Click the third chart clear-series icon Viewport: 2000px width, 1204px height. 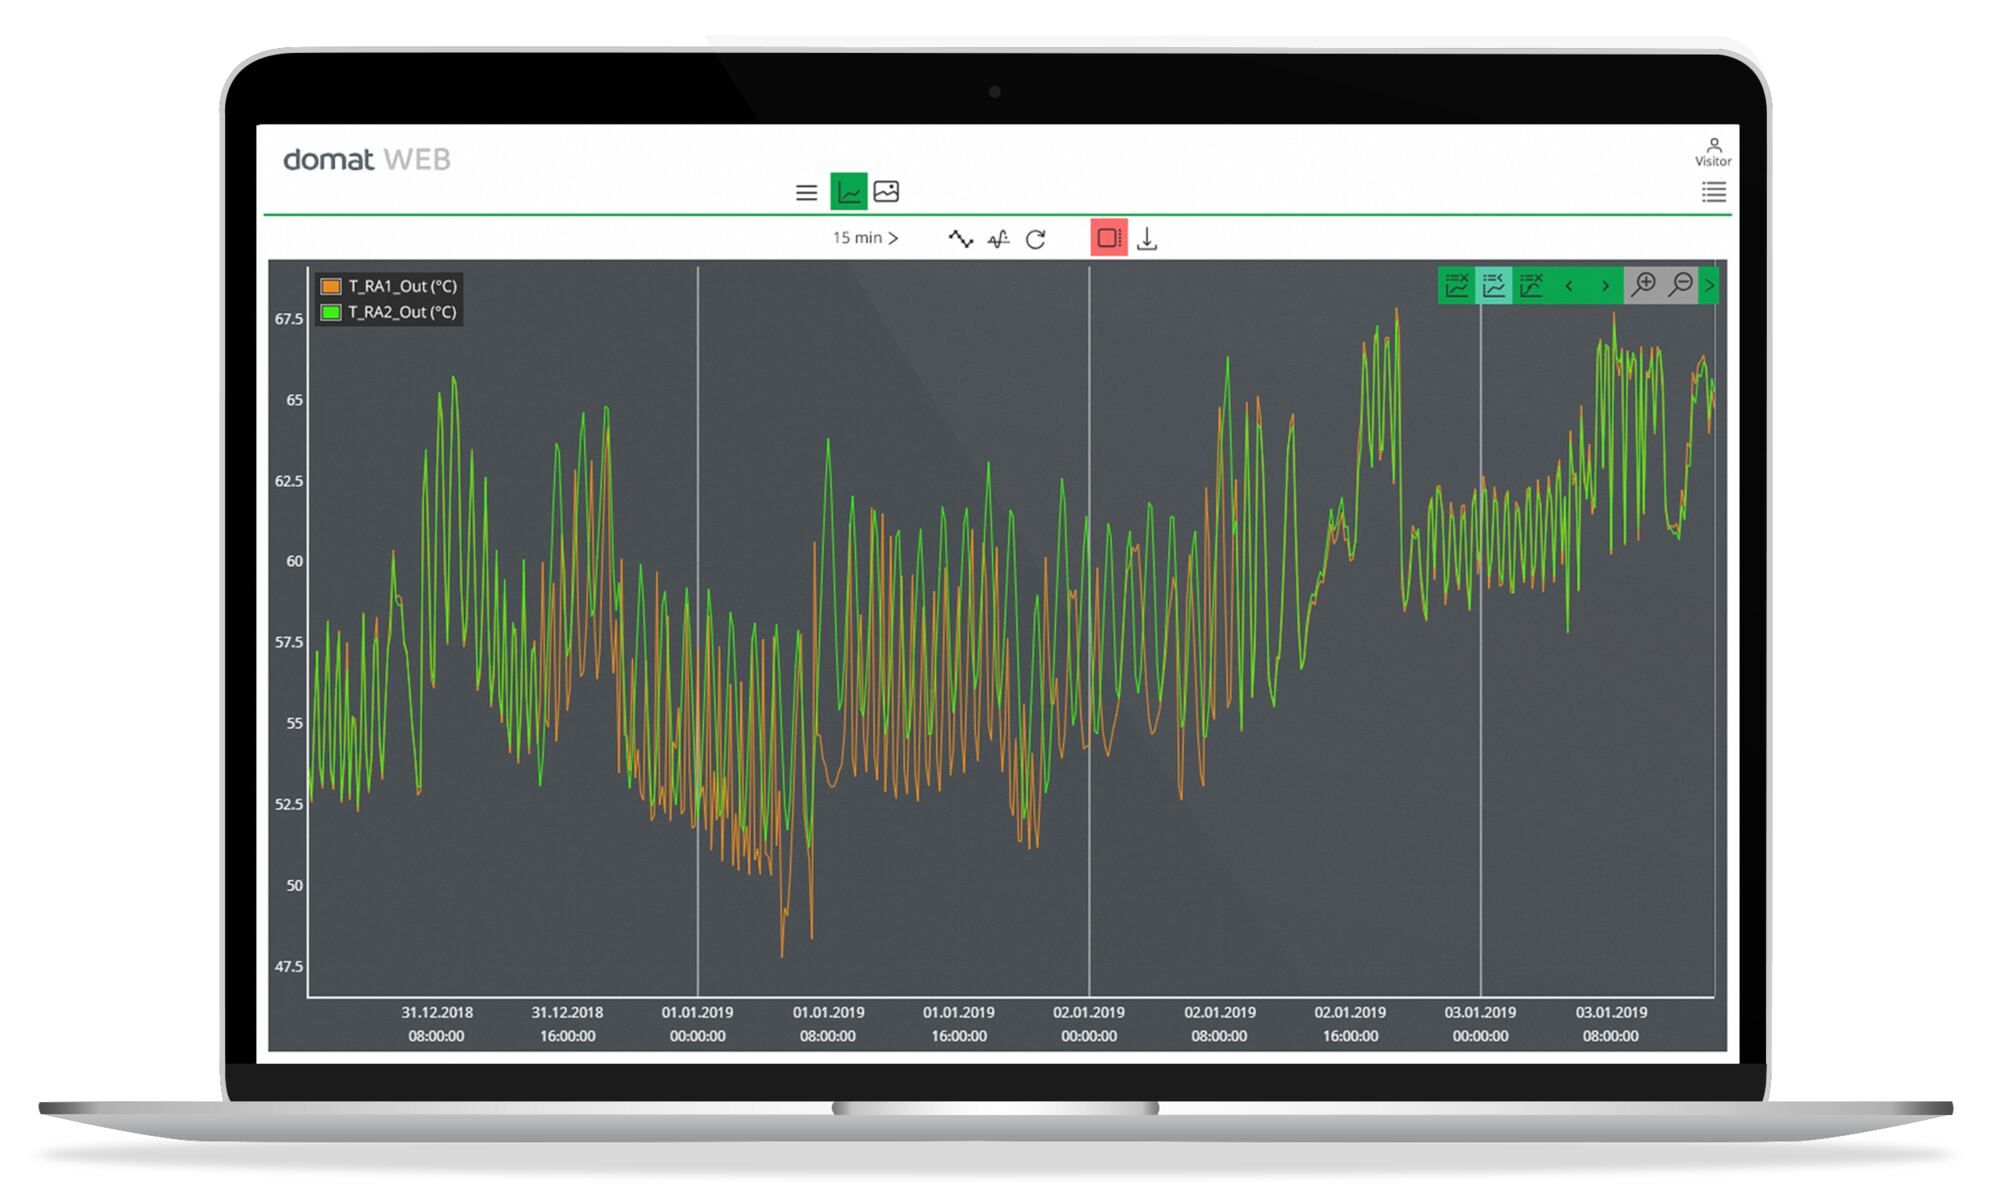click(x=1531, y=286)
